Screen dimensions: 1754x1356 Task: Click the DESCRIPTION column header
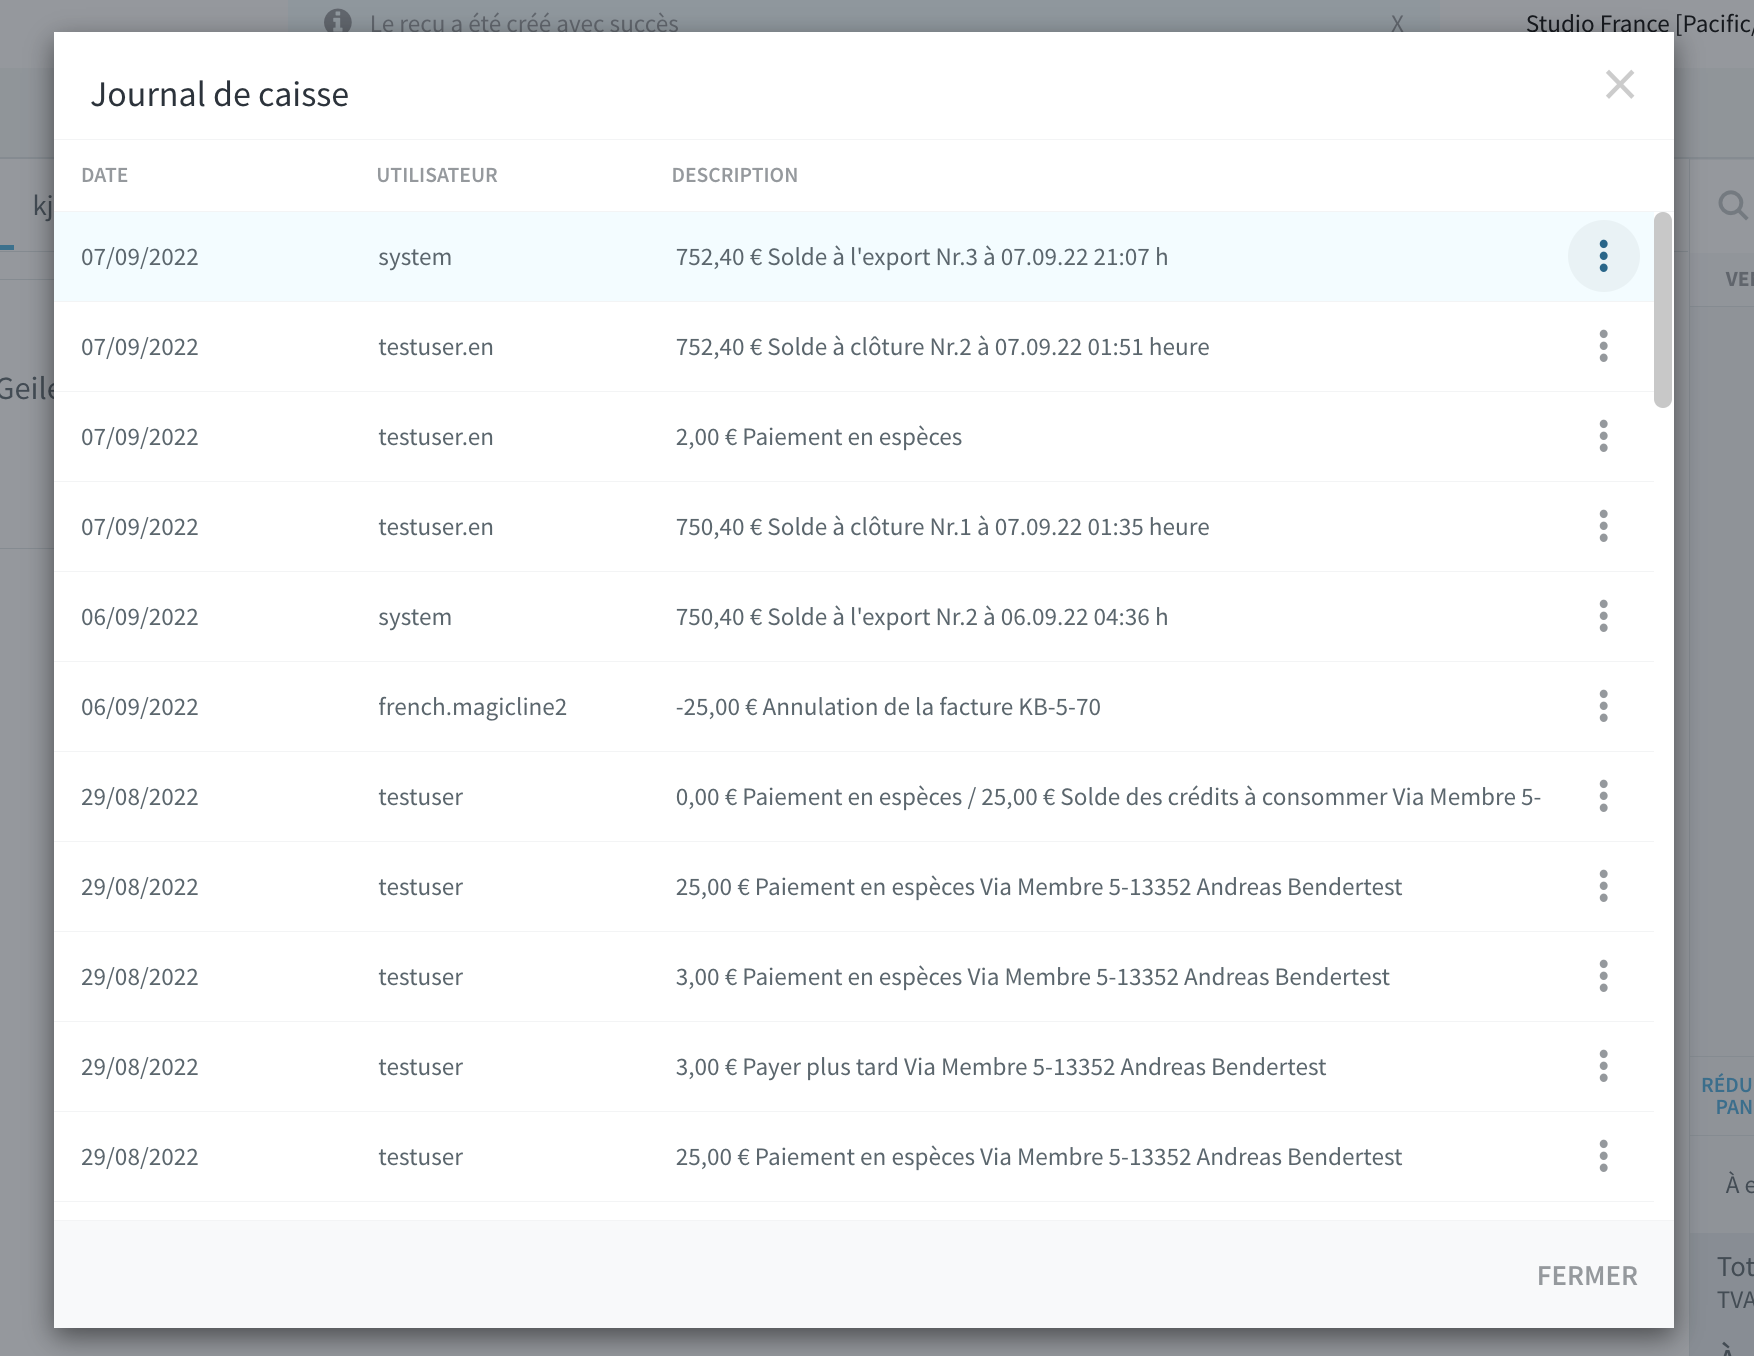[x=735, y=175]
